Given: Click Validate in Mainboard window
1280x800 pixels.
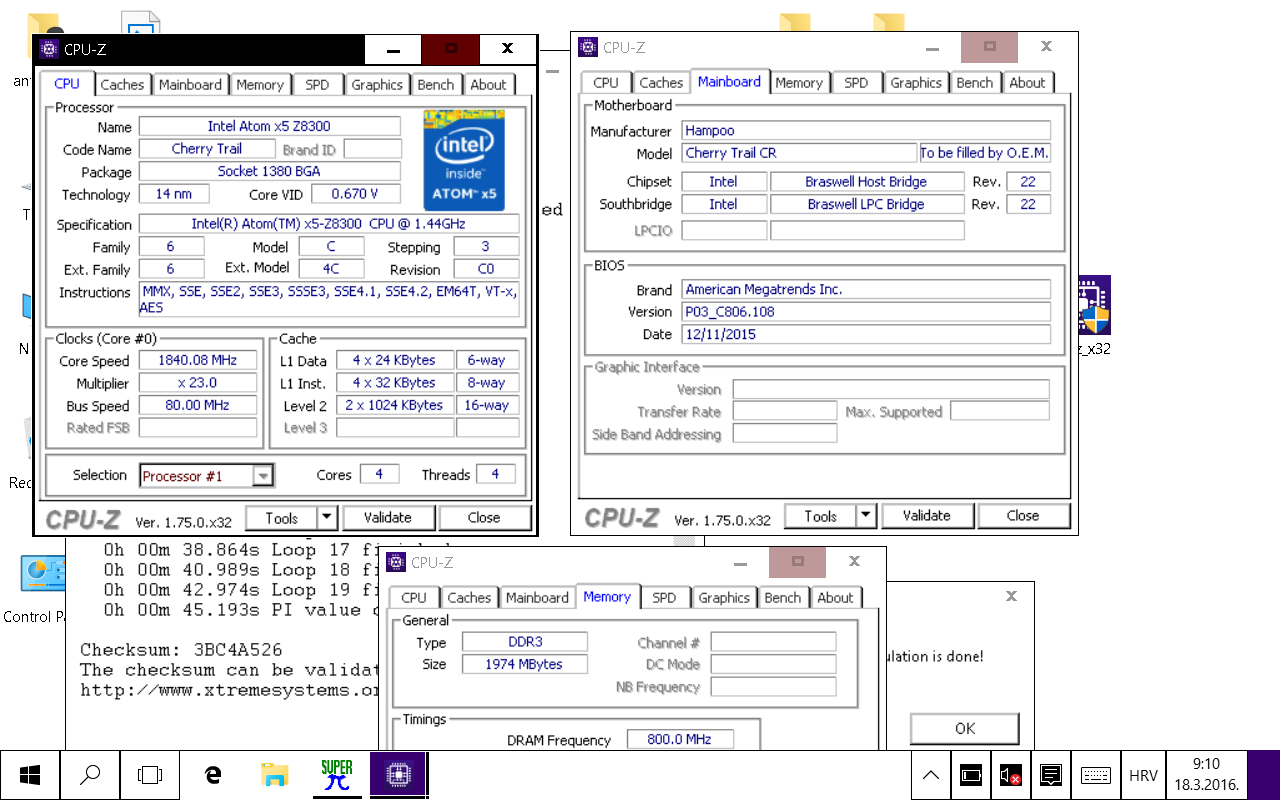Looking at the screenshot, I should tap(927, 516).
